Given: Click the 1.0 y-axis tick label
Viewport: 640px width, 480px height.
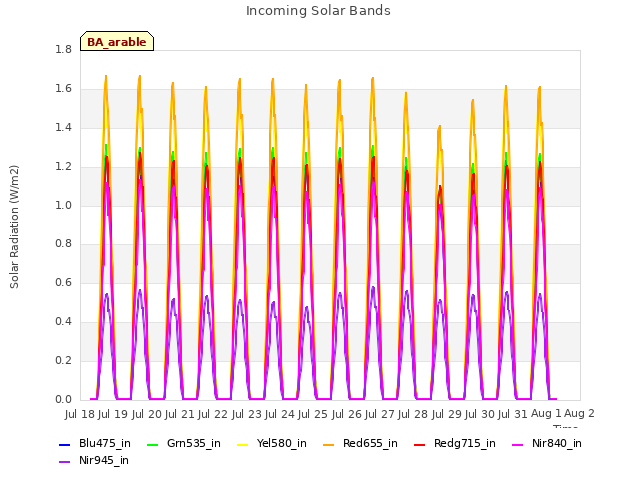Looking at the screenshot, I should (63, 205).
